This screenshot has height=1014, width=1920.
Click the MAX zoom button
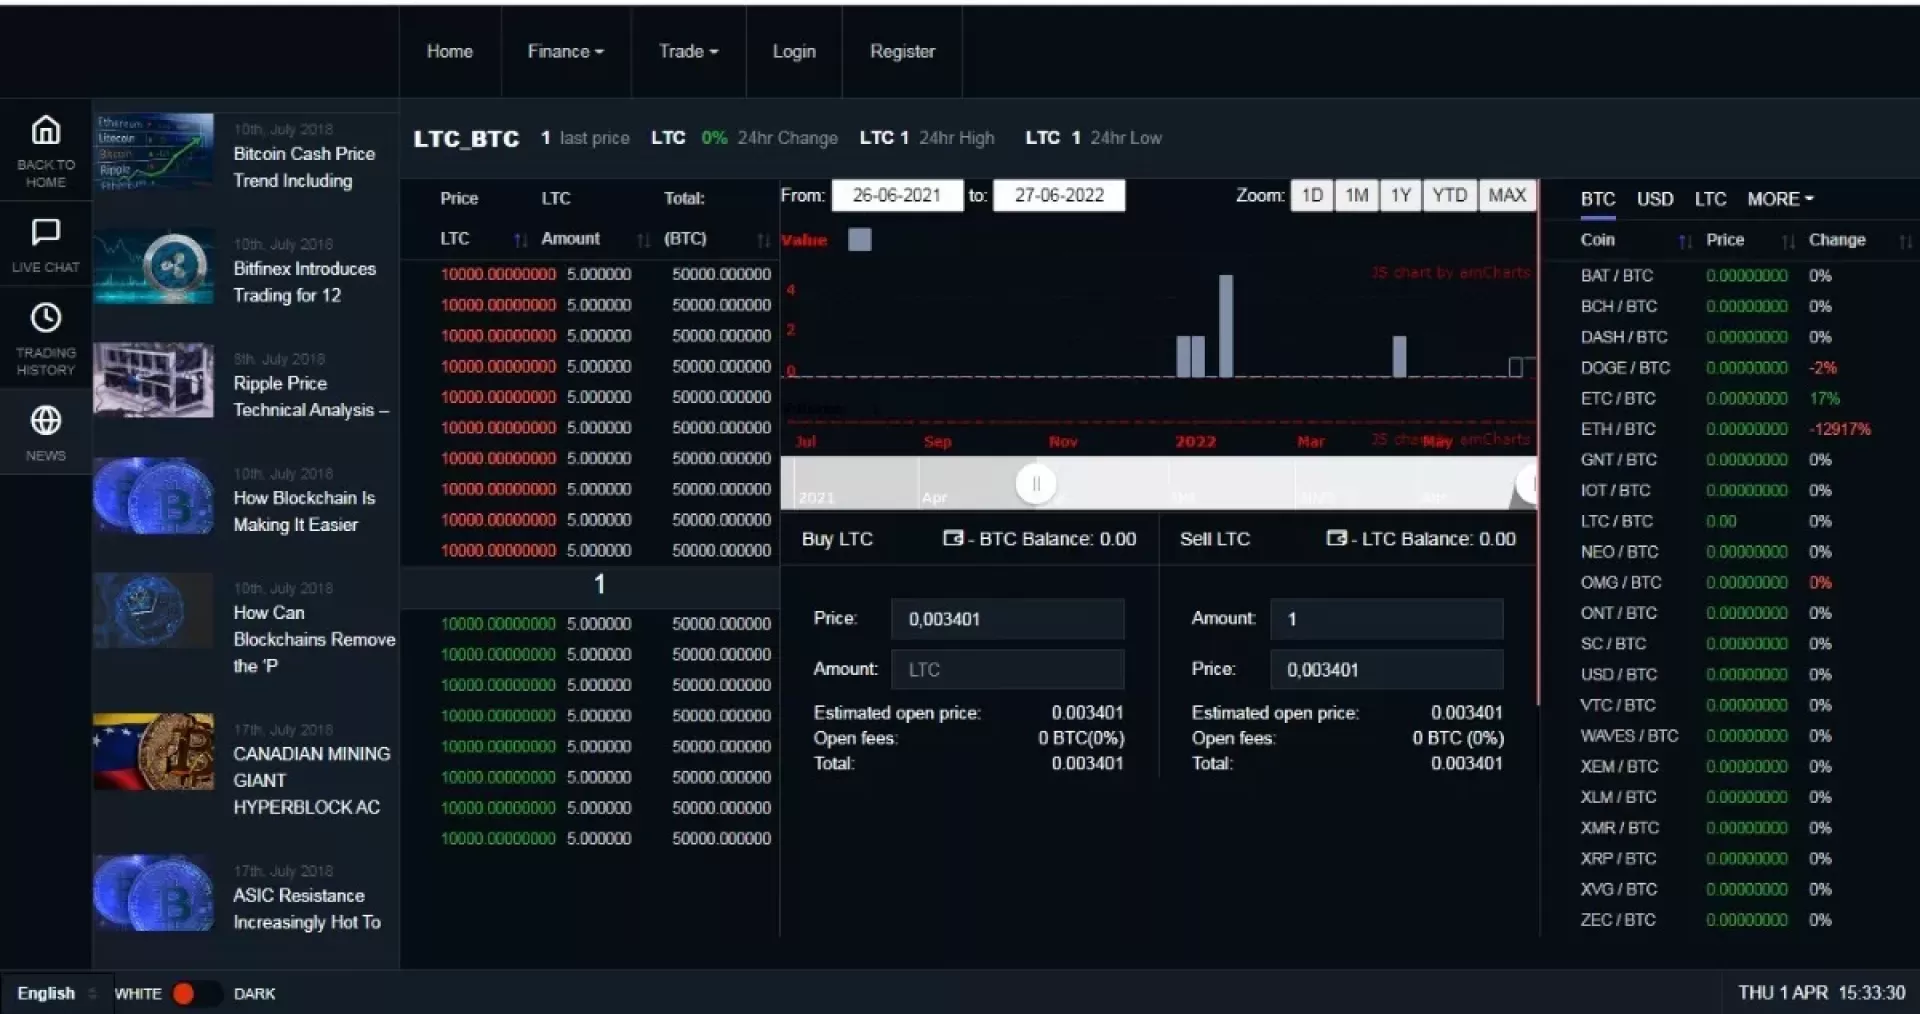[1506, 195]
